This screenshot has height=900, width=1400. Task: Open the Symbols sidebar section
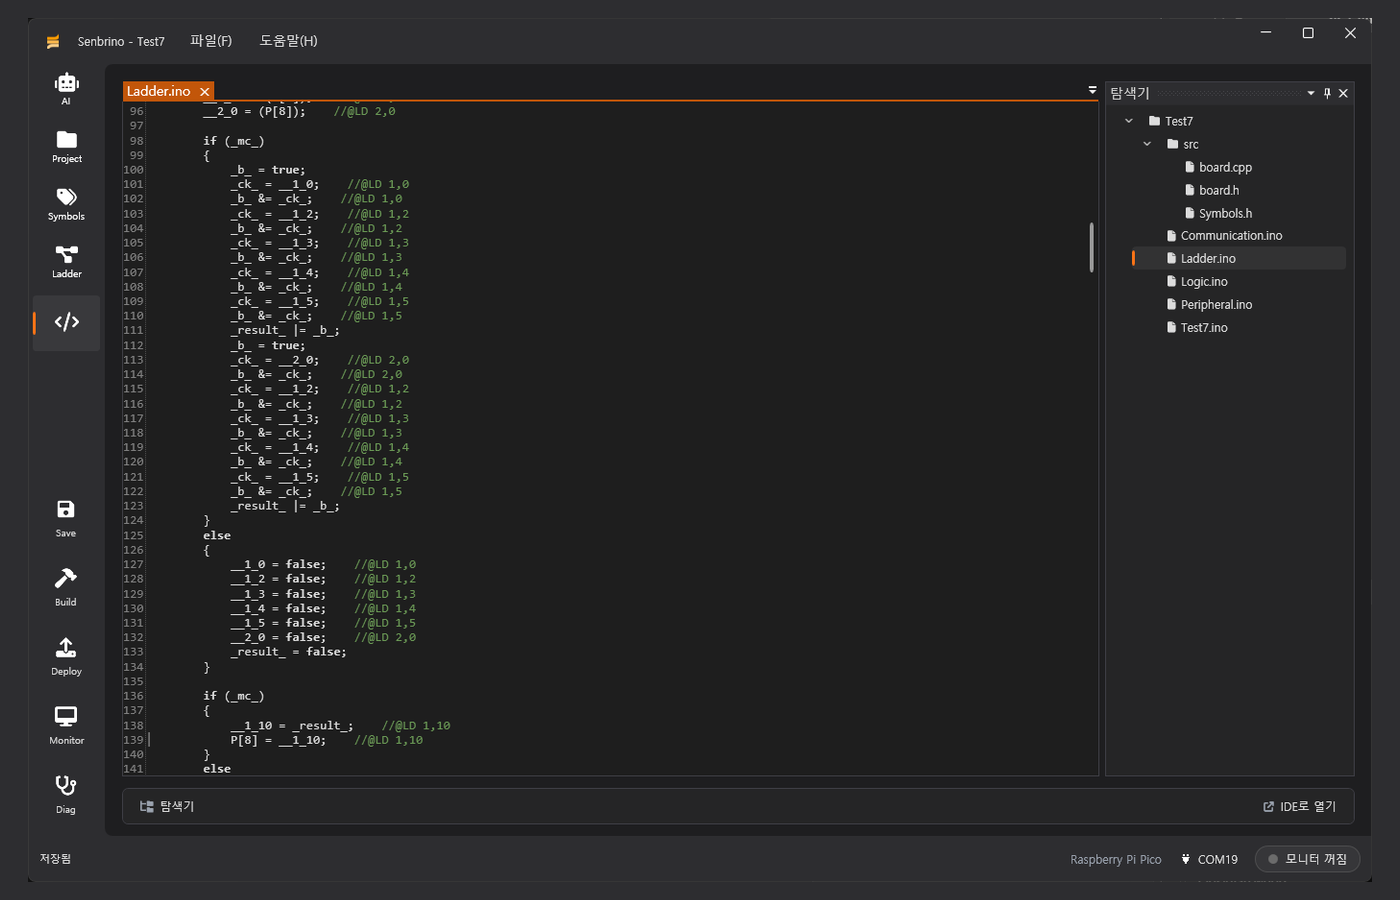66,204
